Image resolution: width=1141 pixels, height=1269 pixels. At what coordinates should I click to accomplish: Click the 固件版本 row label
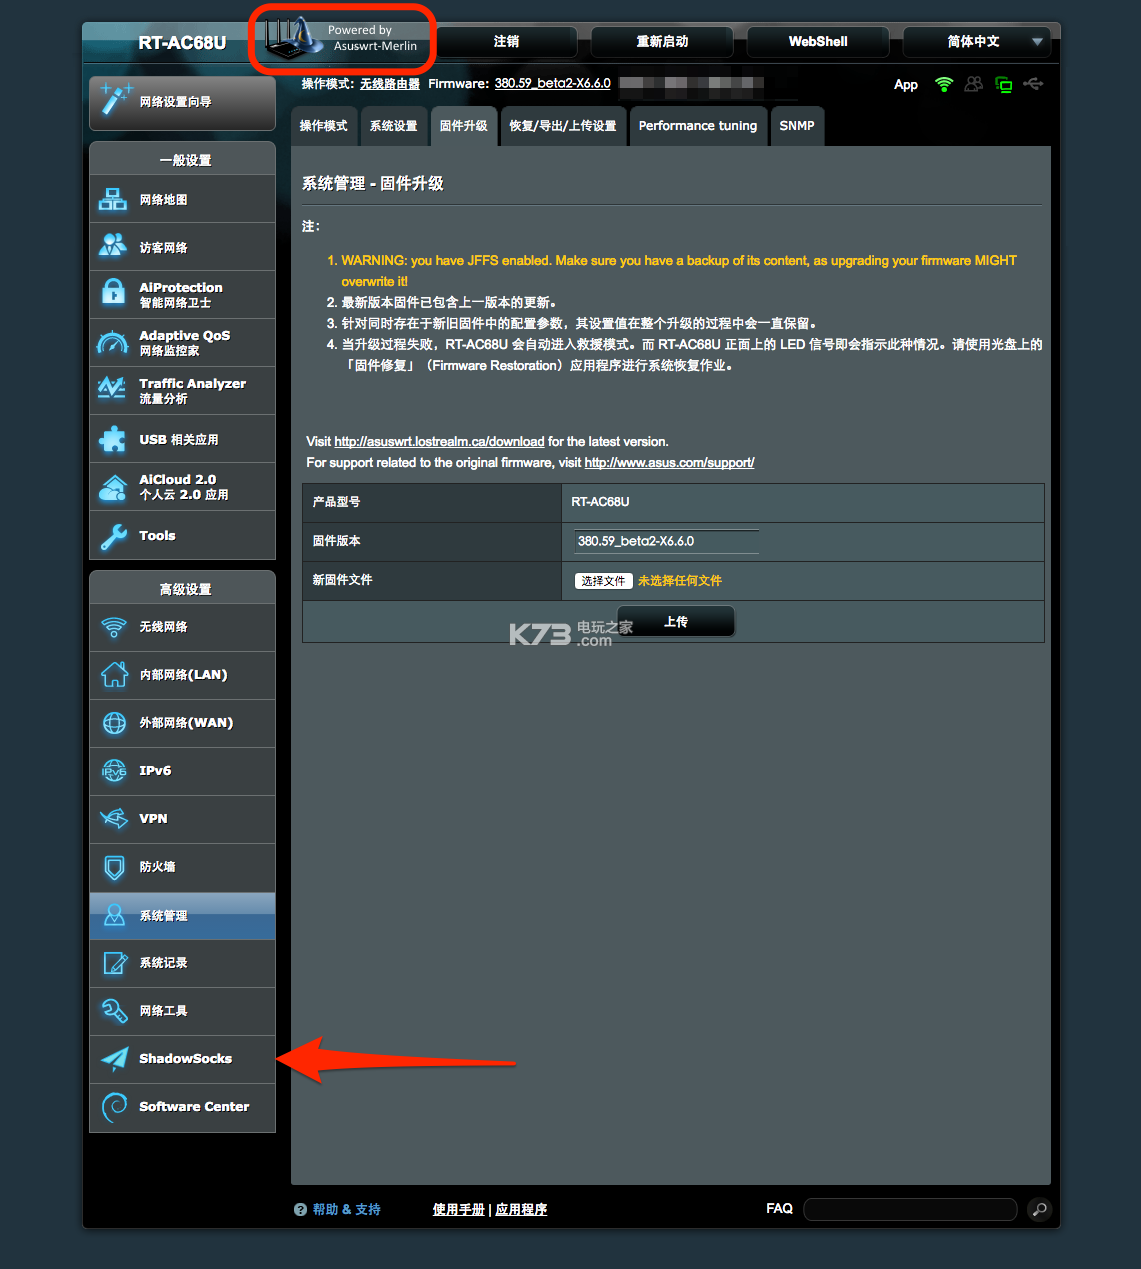pos(336,541)
